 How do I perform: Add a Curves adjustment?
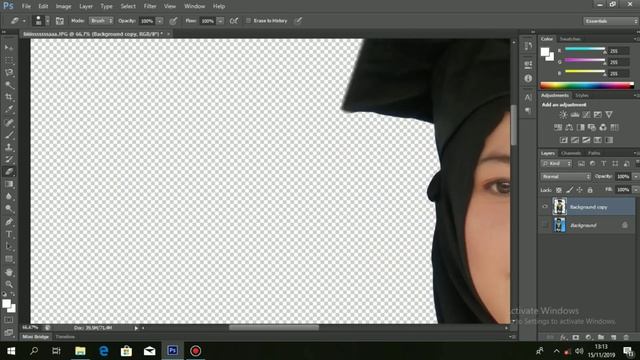pyautogui.click(x=586, y=115)
